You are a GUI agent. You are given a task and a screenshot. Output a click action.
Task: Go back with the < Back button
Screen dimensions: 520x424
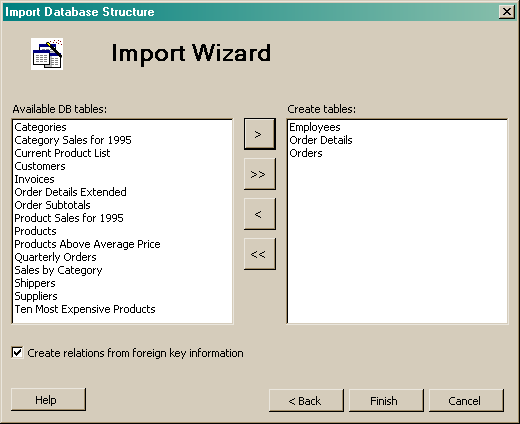tap(306, 400)
